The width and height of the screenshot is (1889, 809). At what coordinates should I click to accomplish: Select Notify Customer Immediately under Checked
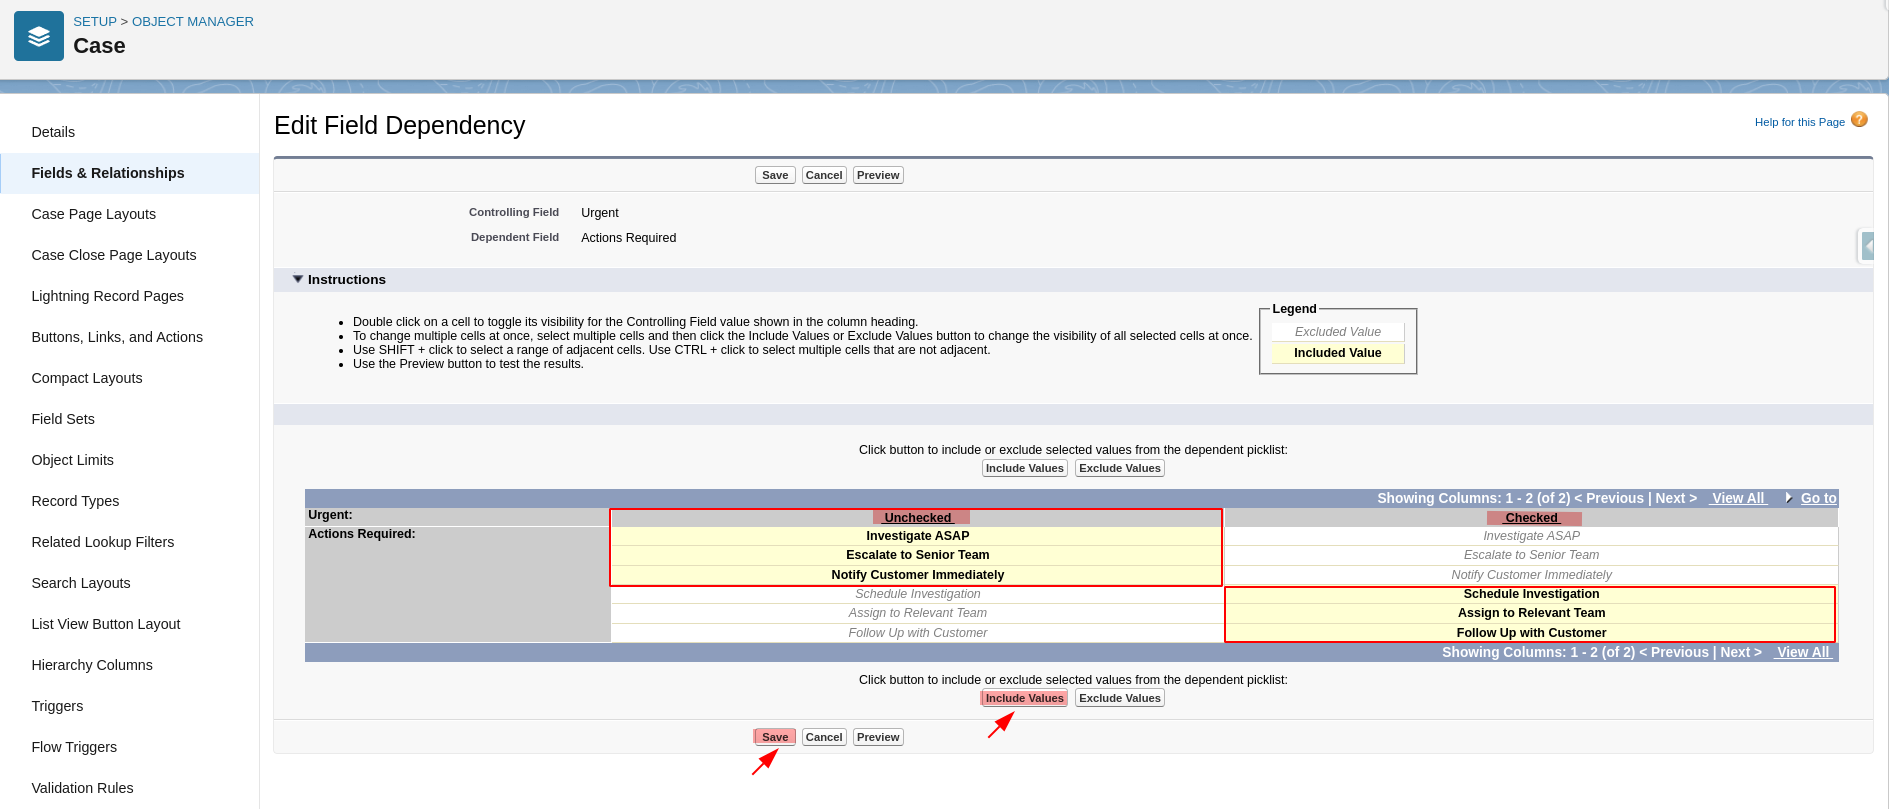pos(1532,575)
